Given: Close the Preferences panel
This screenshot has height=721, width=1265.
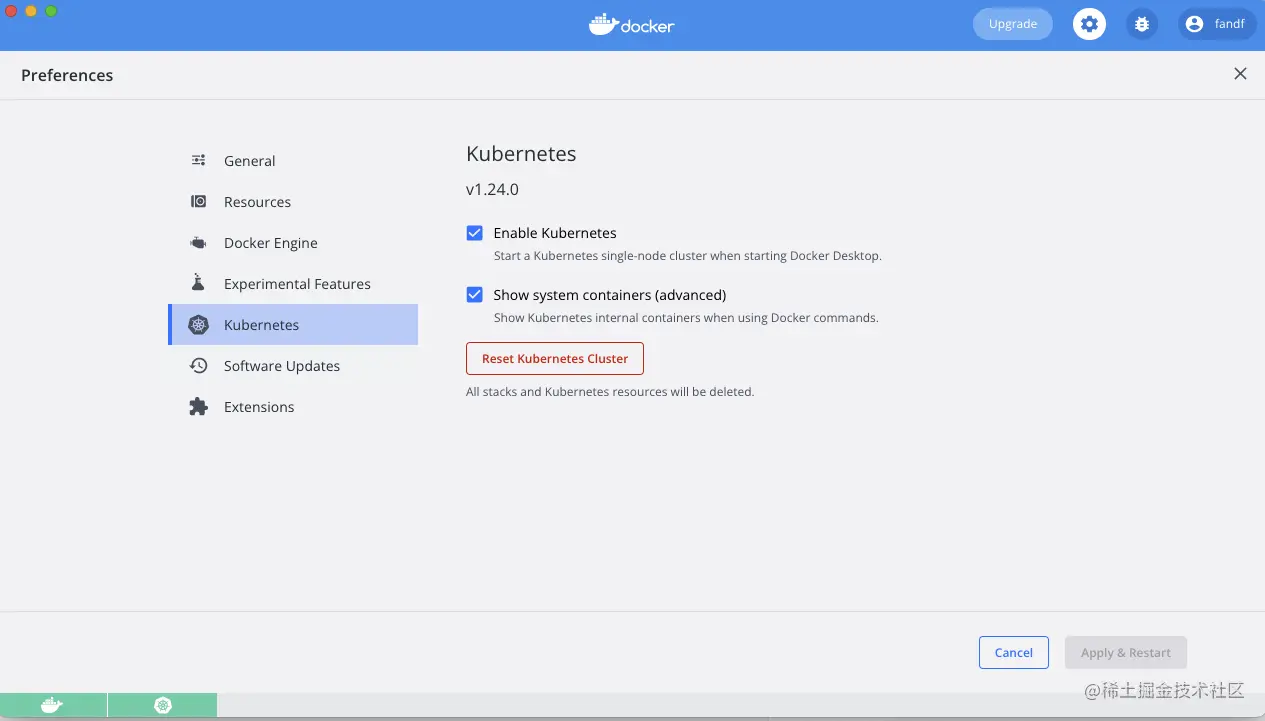Looking at the screenshot, I should (x=1240, y=74).
